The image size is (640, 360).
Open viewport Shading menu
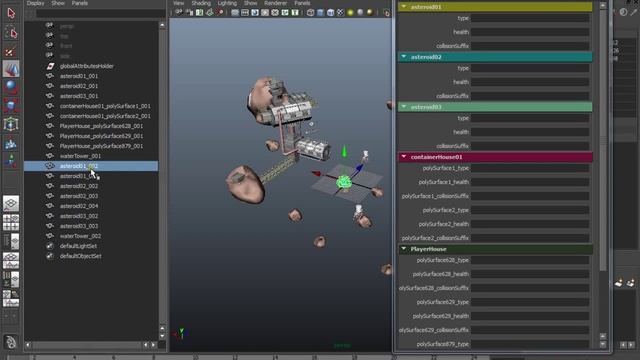tap(201, 3)
